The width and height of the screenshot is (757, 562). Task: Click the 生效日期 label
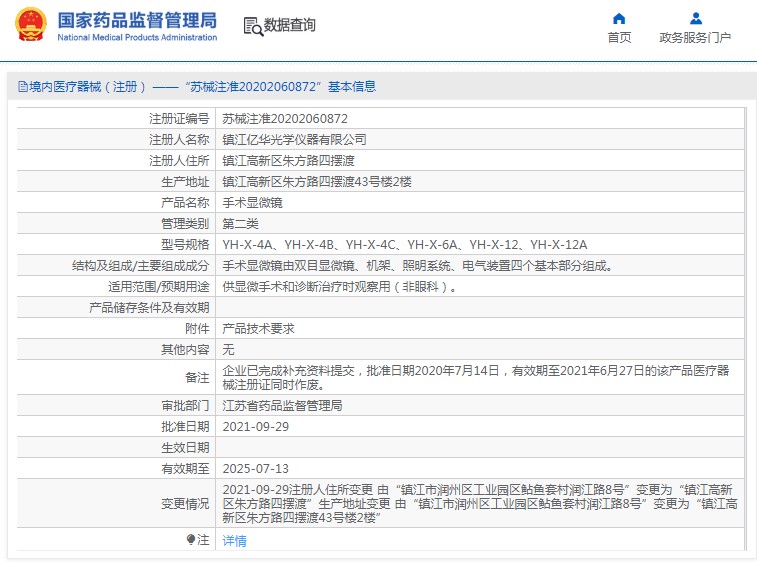pyautogui.click(x=185, y=448)
